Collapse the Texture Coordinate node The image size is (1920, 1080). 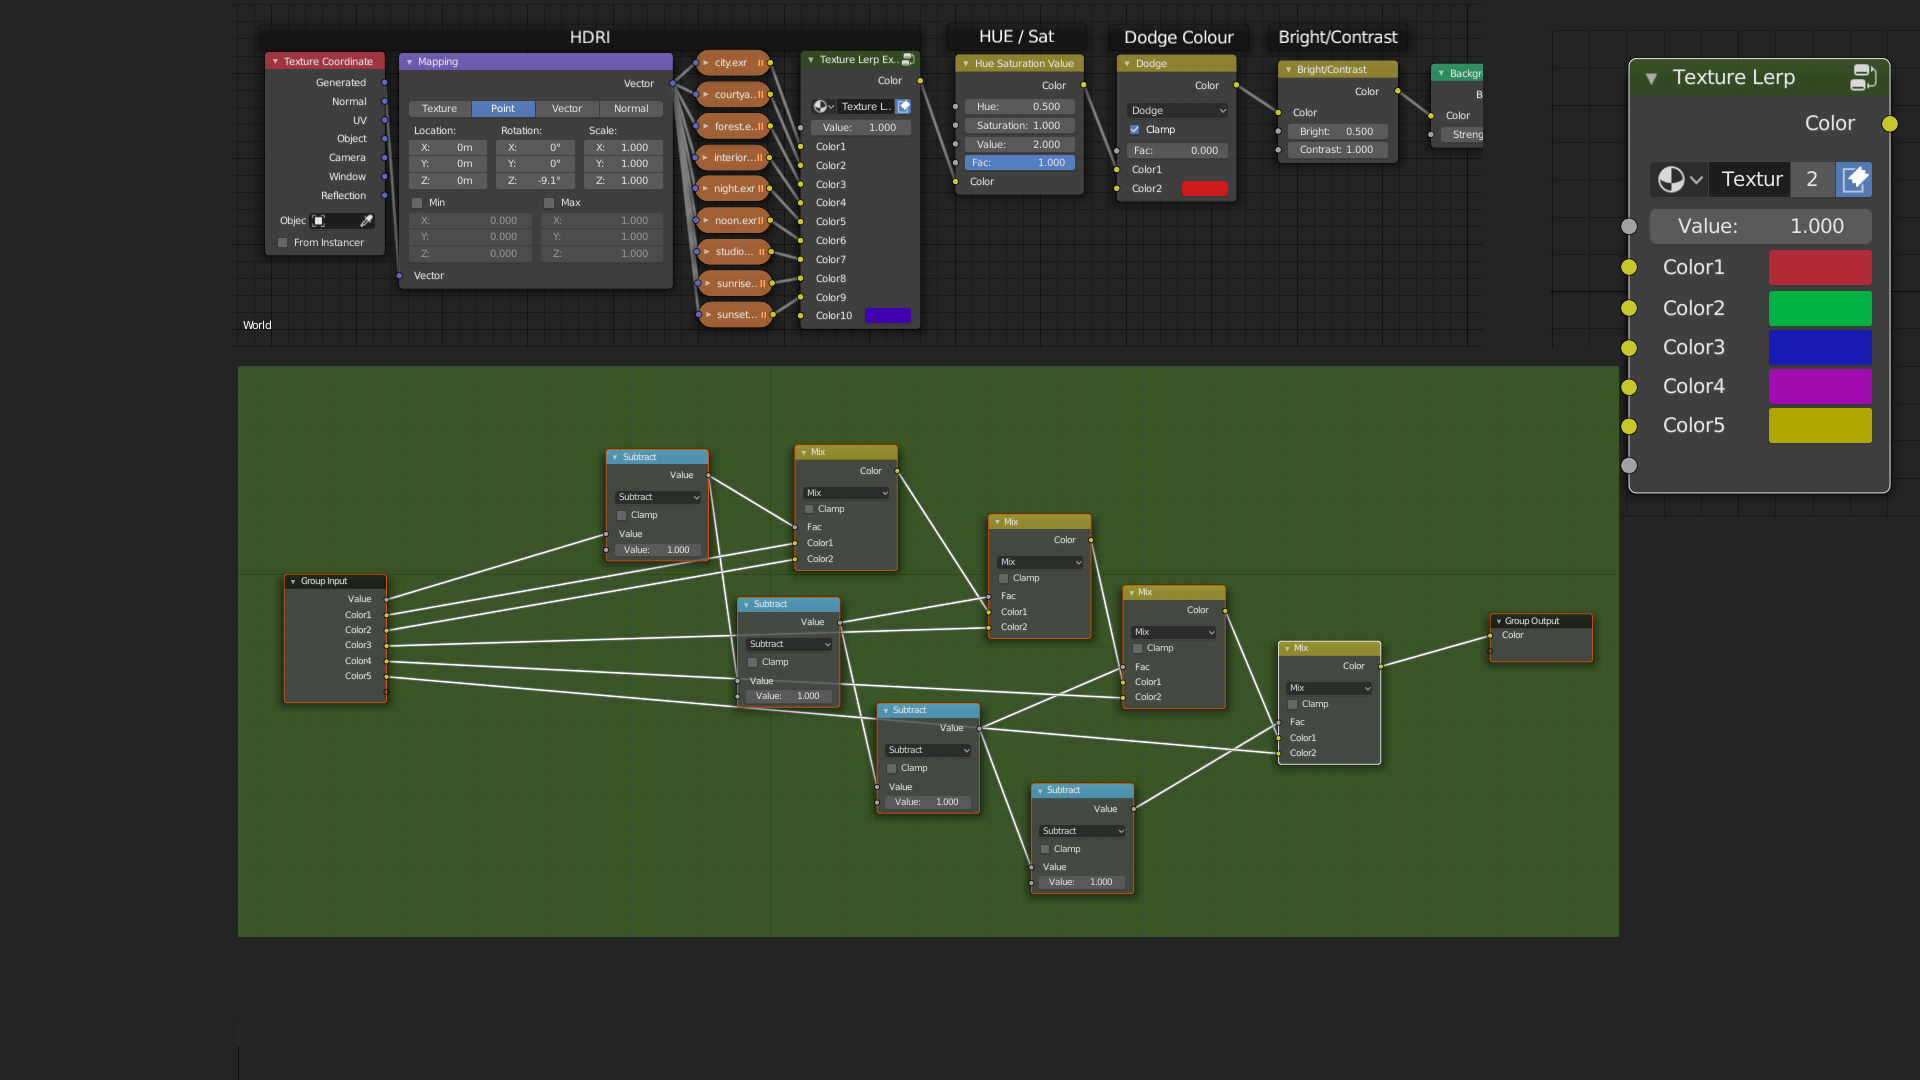(275, 62)
